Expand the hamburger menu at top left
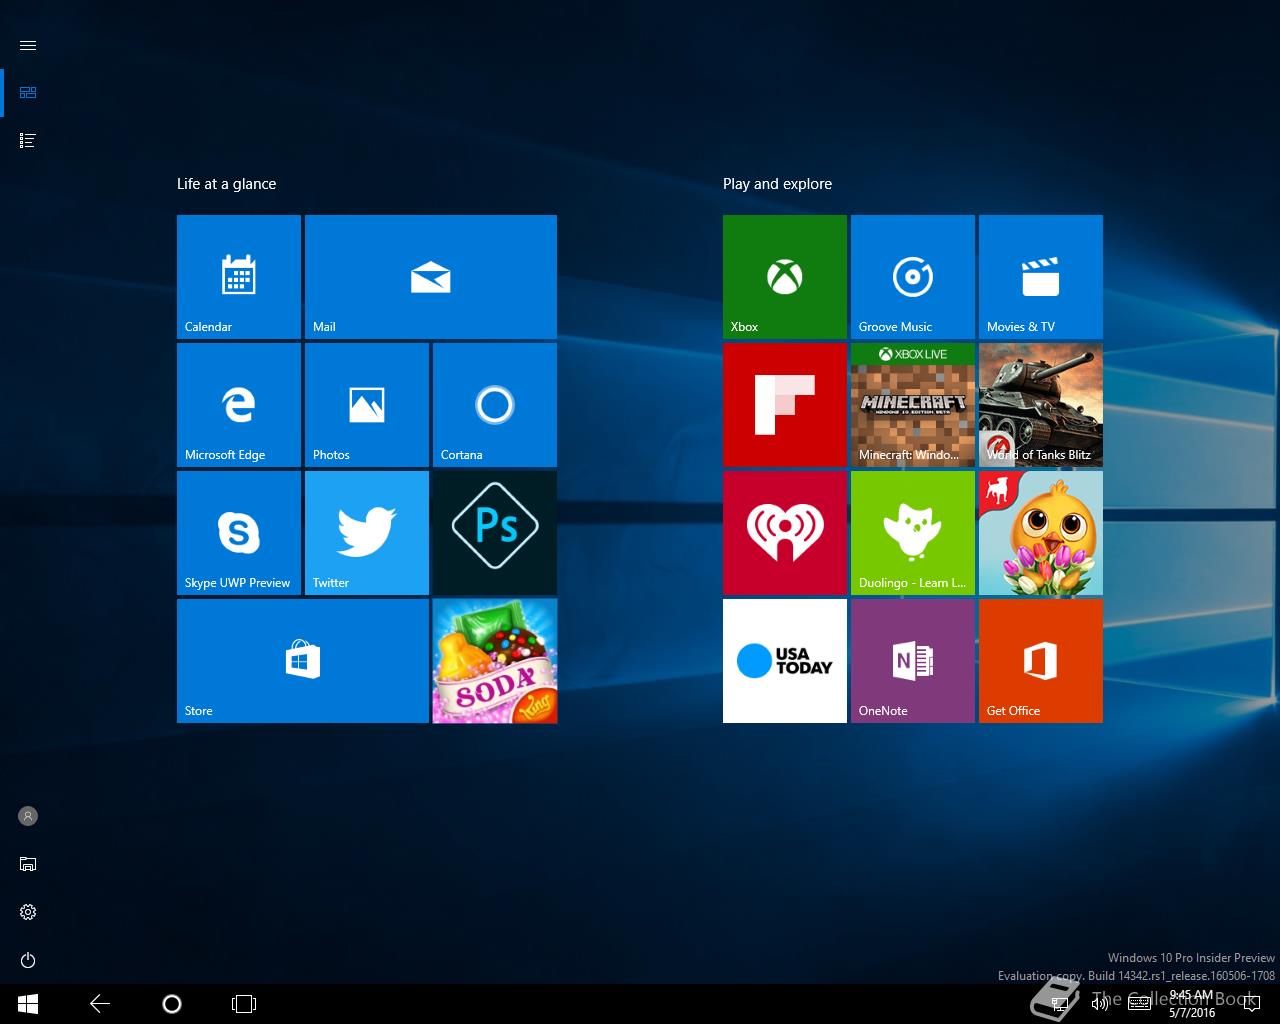The width and height of the screenshot is (1280, 1024). pyautogui.click(x=28, y=45)
